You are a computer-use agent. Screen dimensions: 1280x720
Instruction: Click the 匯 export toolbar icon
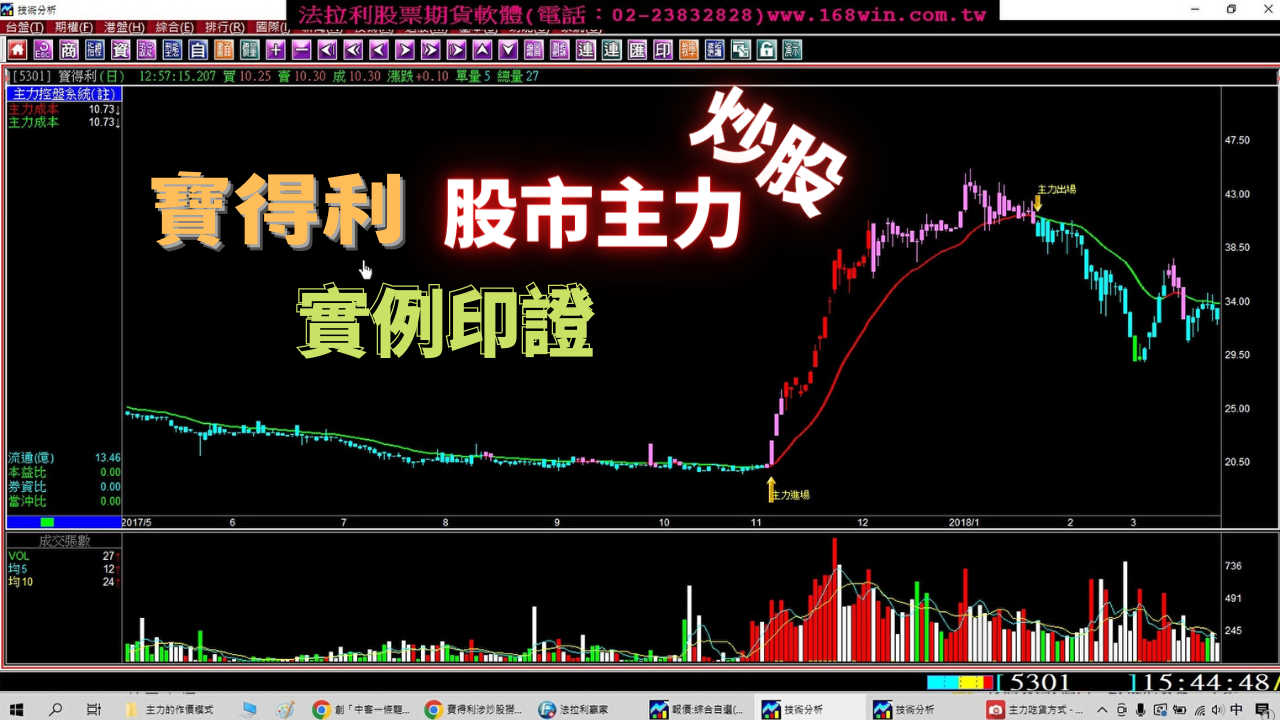[x=637, y=50]
